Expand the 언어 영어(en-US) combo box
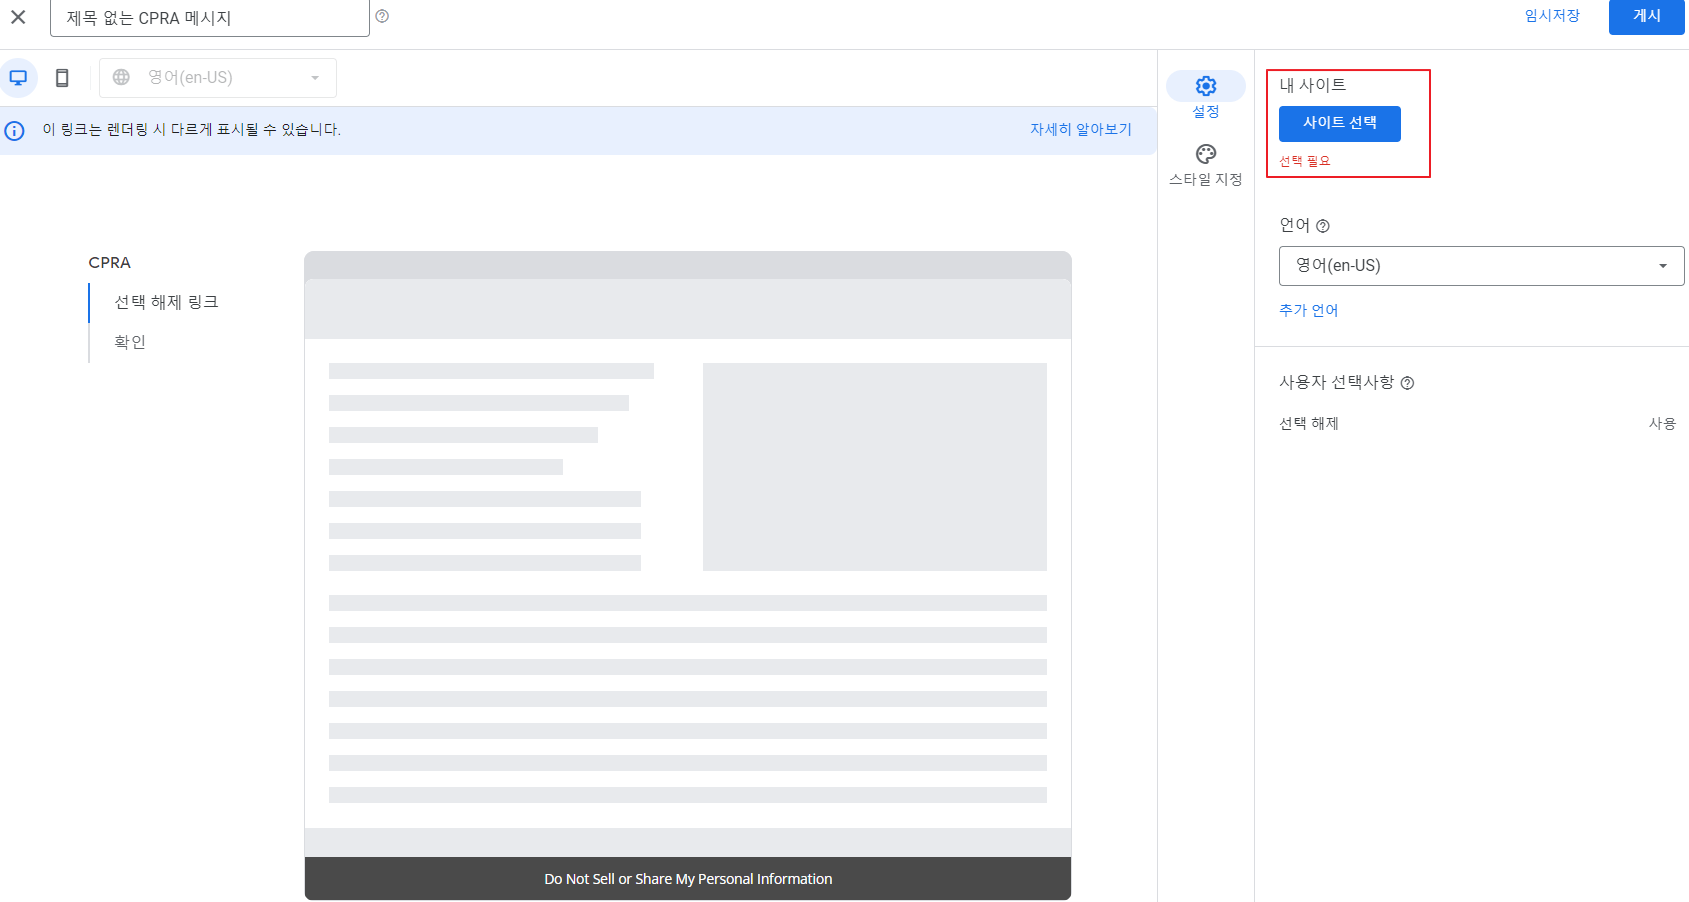Image resolution: width=1689 pixels, height=902 pixels. pyautogui.click(x=1481, y=266)
